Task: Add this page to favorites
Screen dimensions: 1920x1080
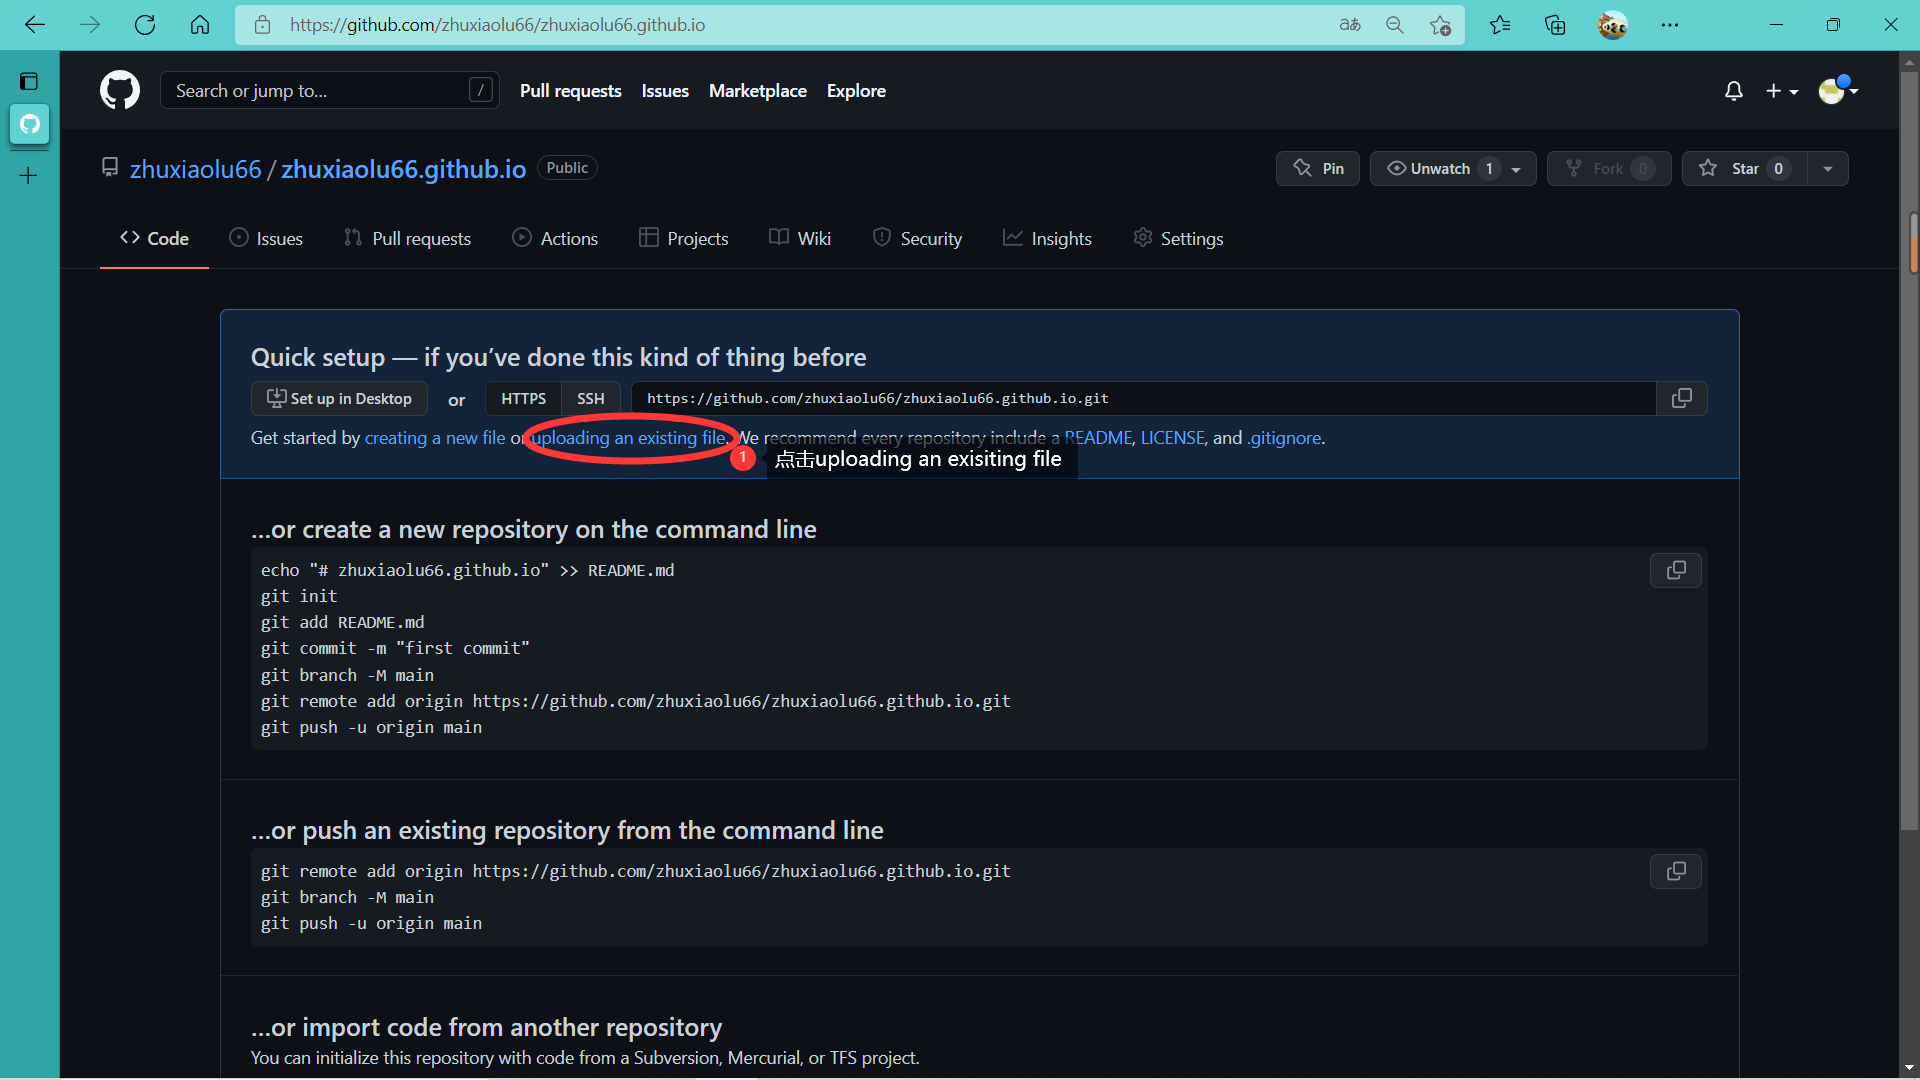Action: (1440, 25)
